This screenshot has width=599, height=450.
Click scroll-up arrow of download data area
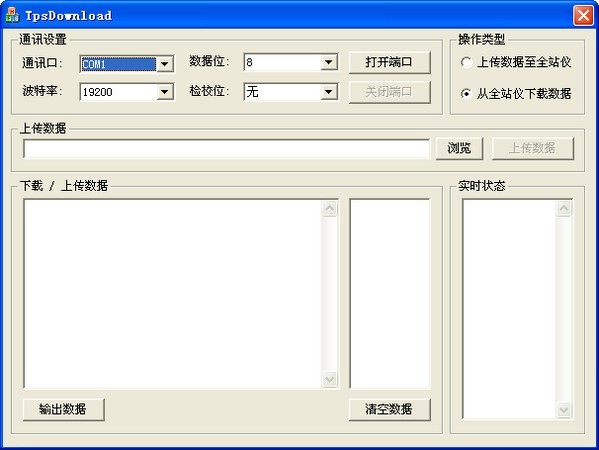(330, 209)
